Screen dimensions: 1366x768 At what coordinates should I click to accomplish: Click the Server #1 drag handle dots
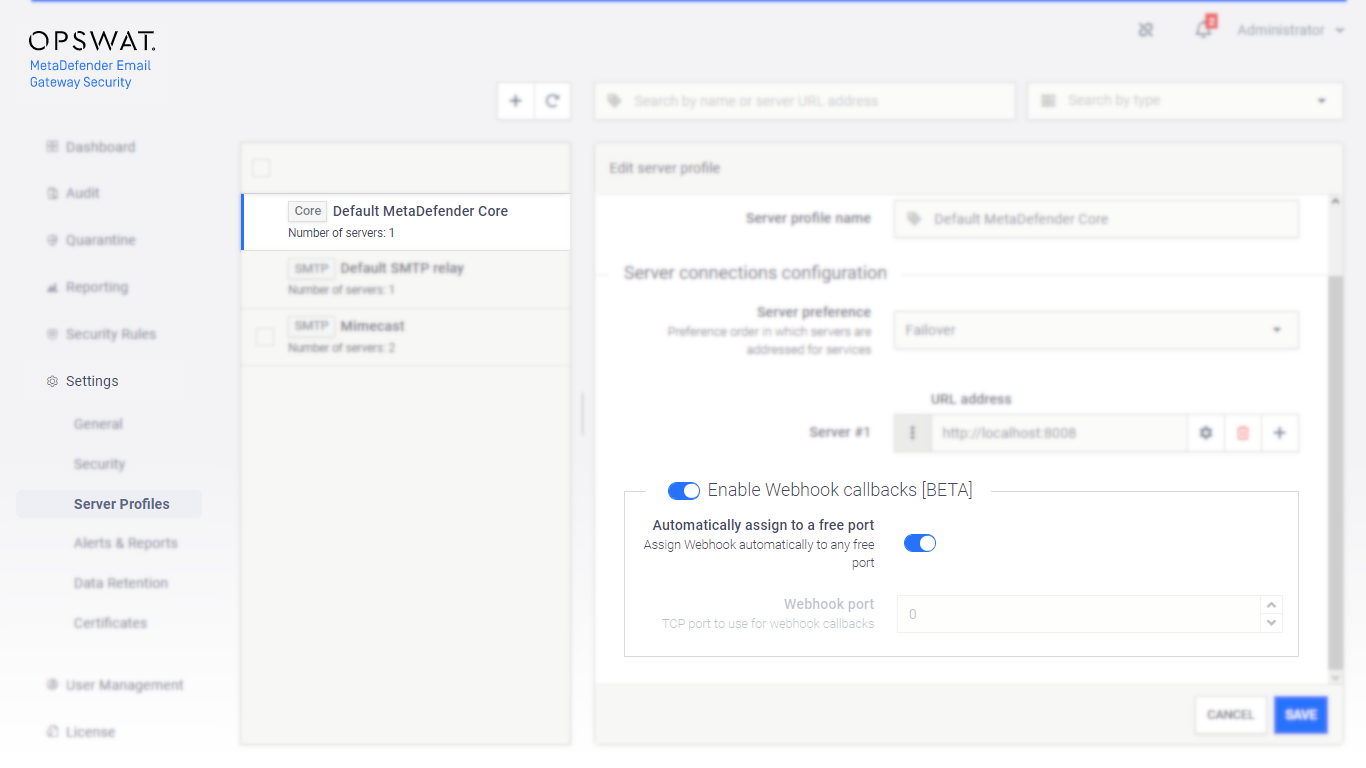point(912,433)
